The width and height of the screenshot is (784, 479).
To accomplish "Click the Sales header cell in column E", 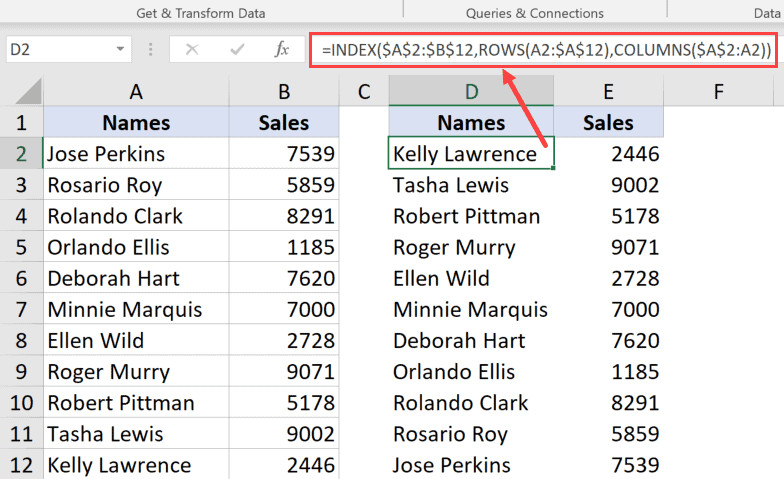I will 608,122.
